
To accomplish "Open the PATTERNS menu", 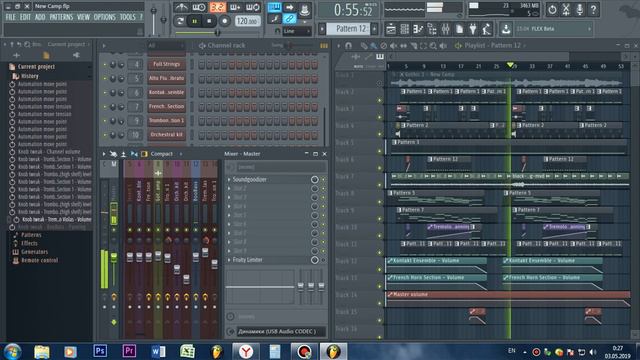I will [x=61, y=17].
